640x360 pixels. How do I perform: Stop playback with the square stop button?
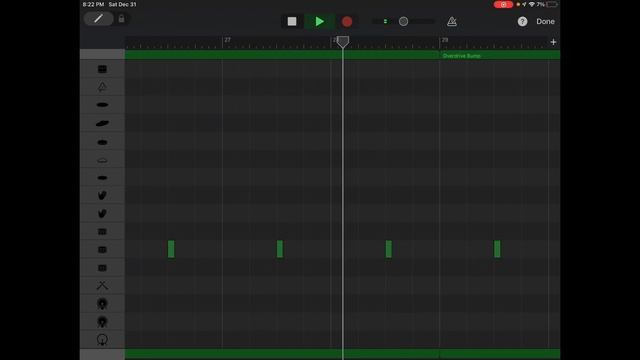(x=292, y=21)
